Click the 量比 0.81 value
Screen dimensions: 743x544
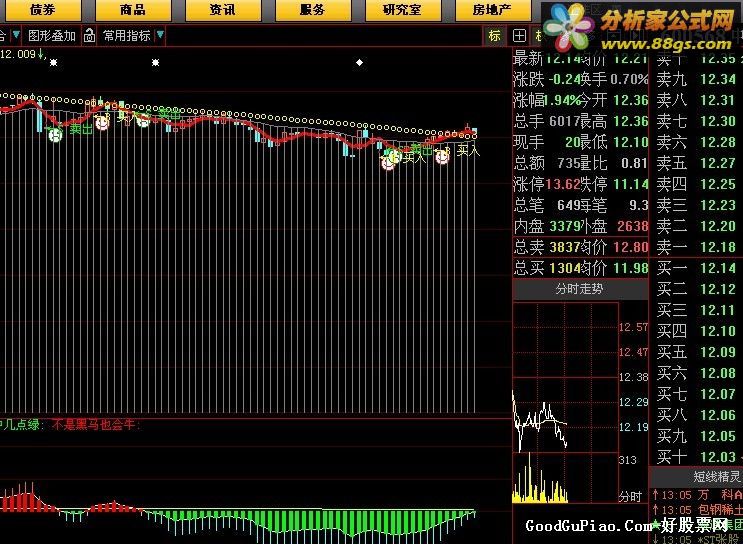(634, 163)
